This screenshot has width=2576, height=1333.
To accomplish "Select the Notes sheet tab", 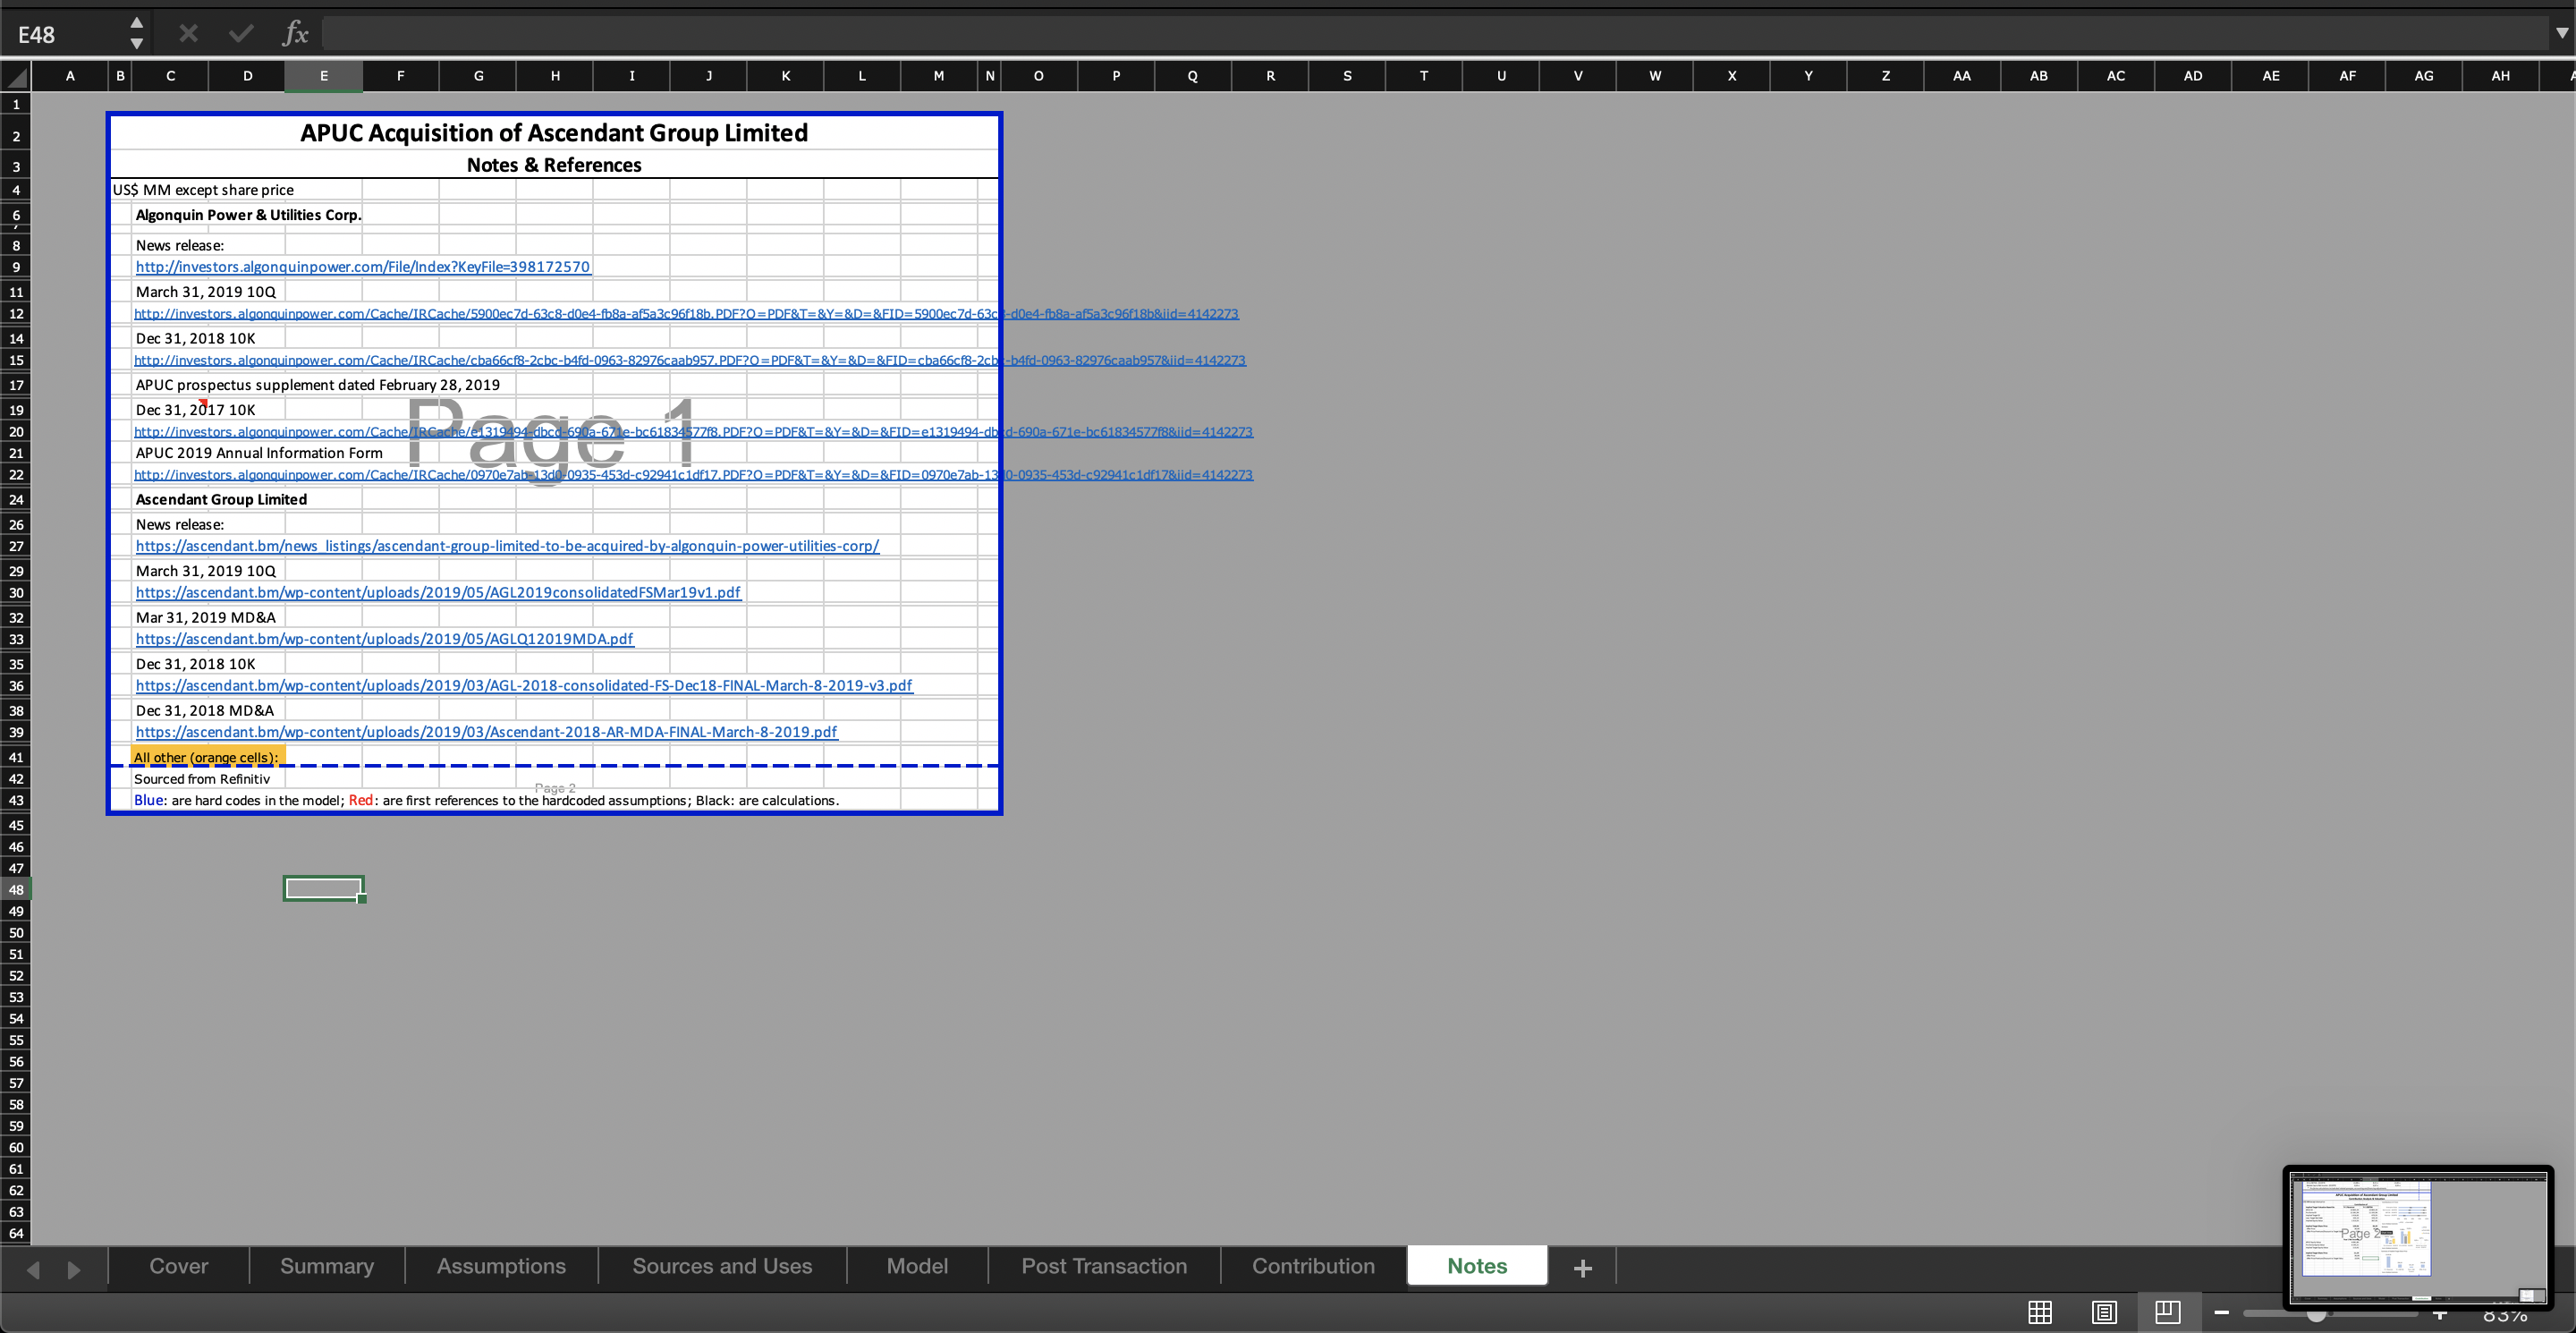I will (x=1477, y=1266).
